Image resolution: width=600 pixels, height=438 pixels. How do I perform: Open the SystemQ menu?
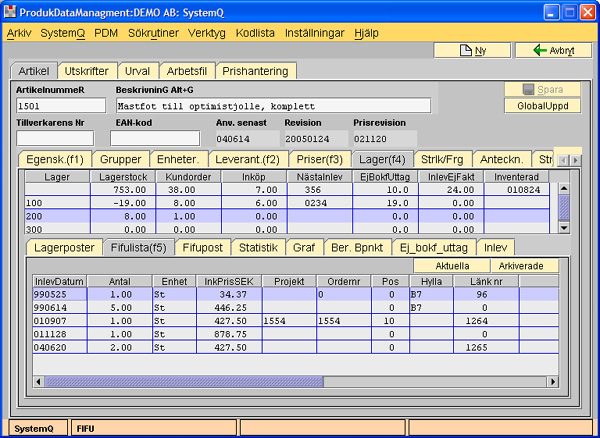[63, 33]
